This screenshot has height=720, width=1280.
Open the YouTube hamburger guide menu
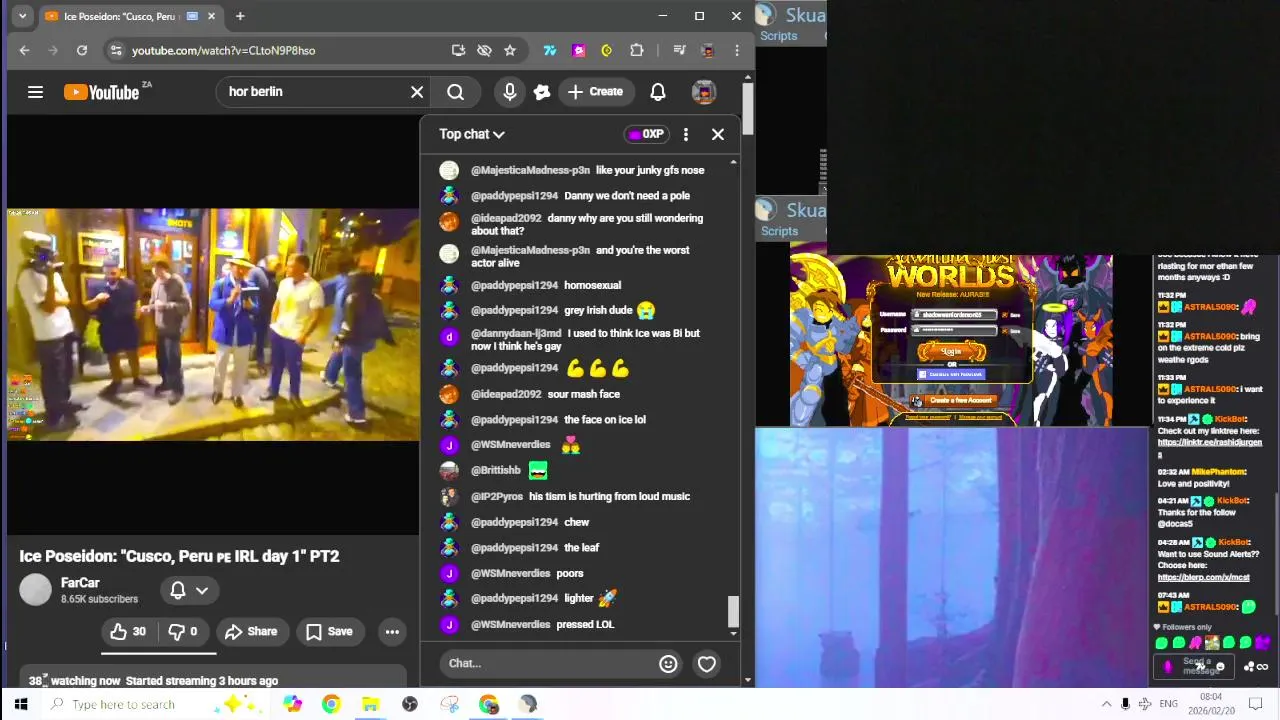coord(35,92)
